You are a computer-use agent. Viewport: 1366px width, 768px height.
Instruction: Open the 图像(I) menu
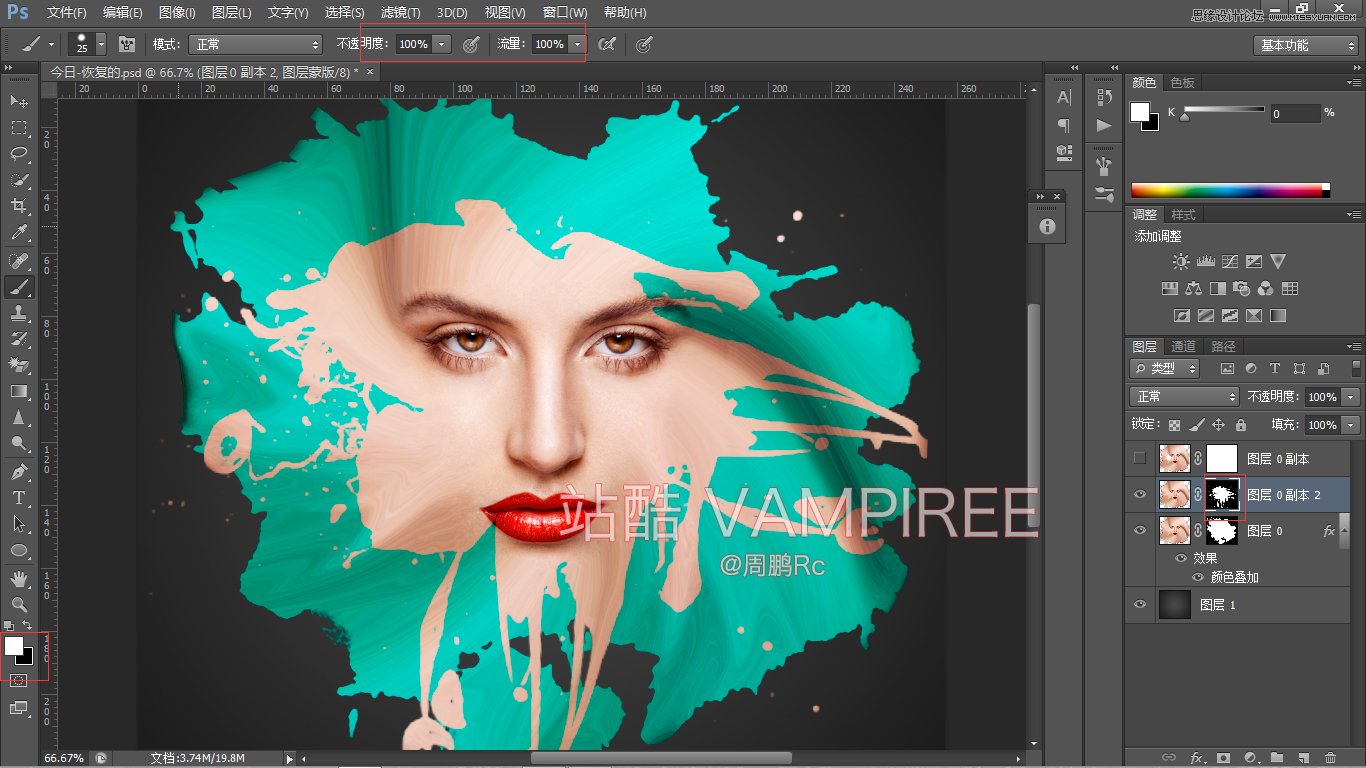tap(177, 13)
